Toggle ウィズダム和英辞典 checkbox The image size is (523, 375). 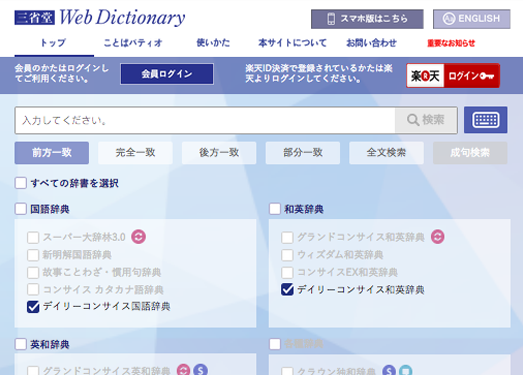(x=287, y=255)
